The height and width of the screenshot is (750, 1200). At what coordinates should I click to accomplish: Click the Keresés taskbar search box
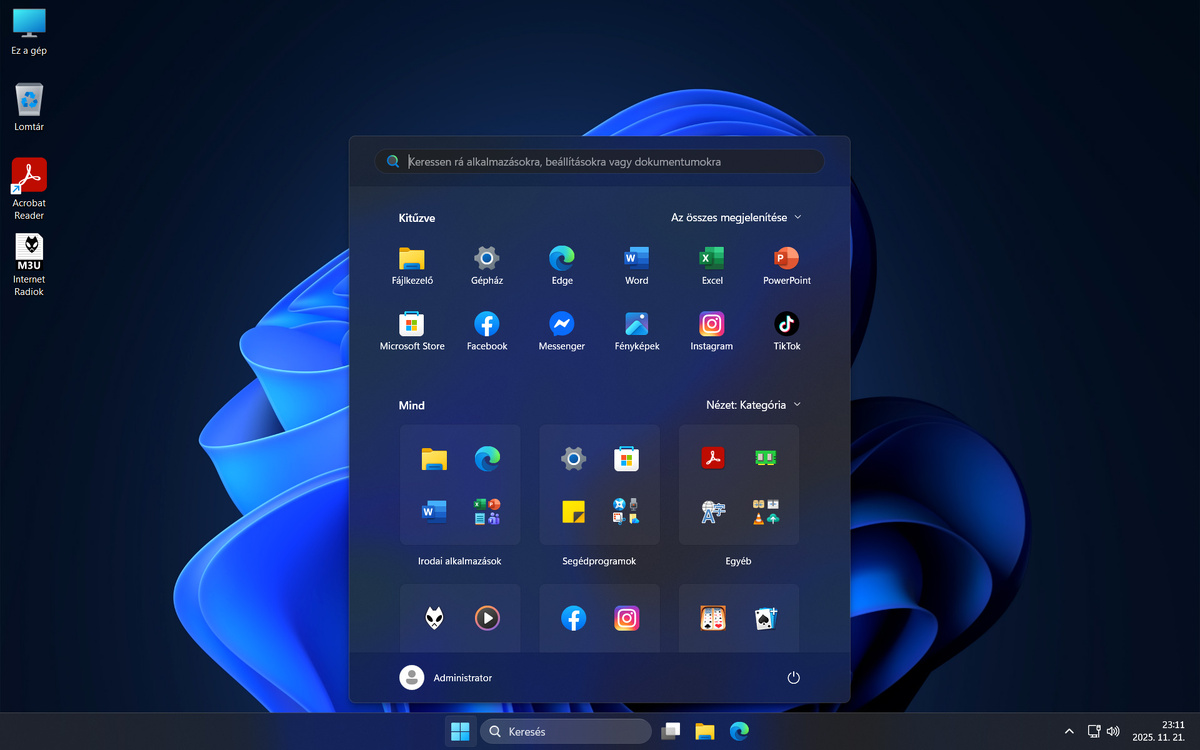pos(566,731)
